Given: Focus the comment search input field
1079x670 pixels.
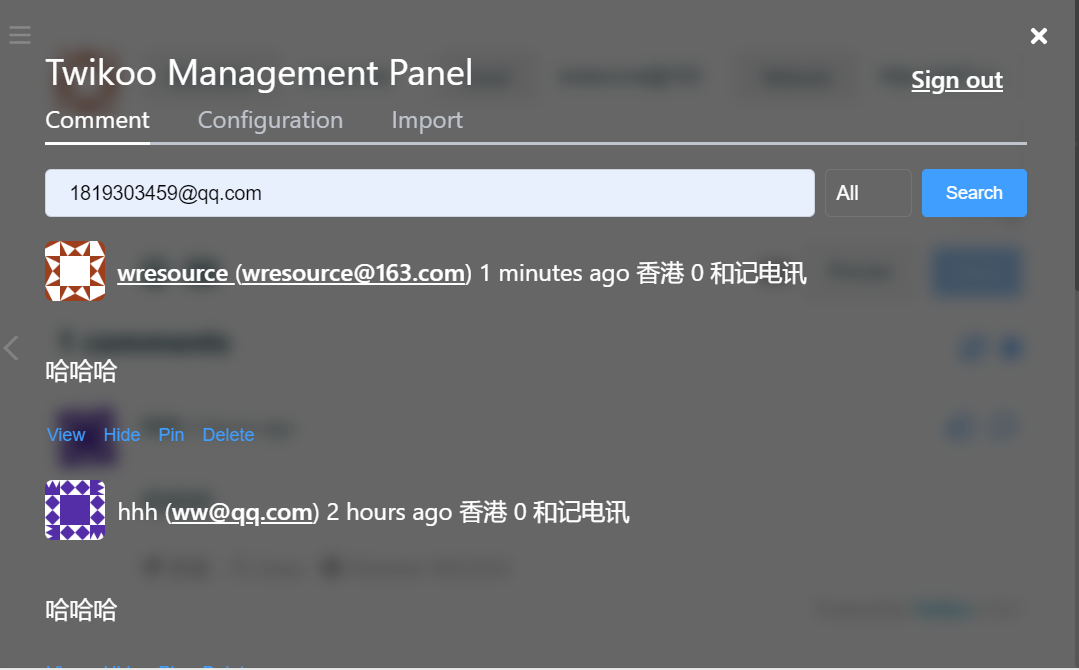Looking at the screenshot, I should pos(429,193).
